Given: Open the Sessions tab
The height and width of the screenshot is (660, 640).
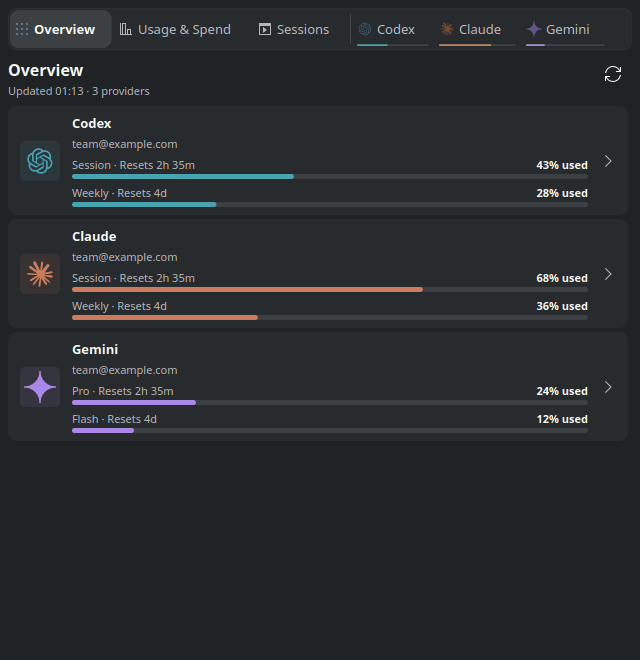Looking at the screenshot, I should 294,29.
